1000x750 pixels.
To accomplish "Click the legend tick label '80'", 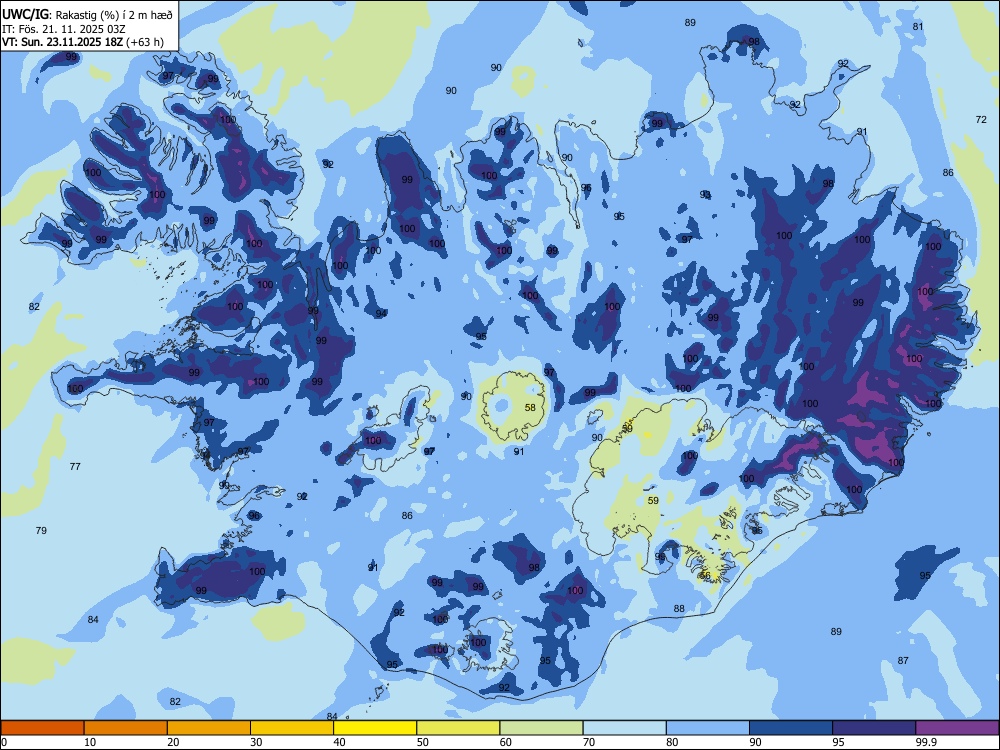I will coord(672,742).
